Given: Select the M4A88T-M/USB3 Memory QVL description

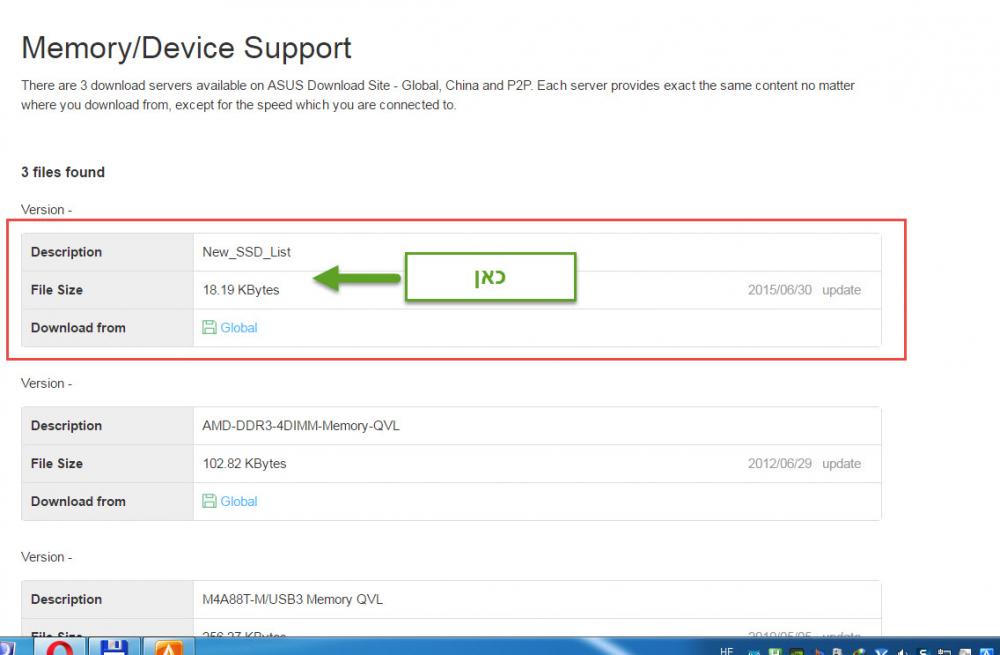Looking at the screenshot, I should 292,600.
